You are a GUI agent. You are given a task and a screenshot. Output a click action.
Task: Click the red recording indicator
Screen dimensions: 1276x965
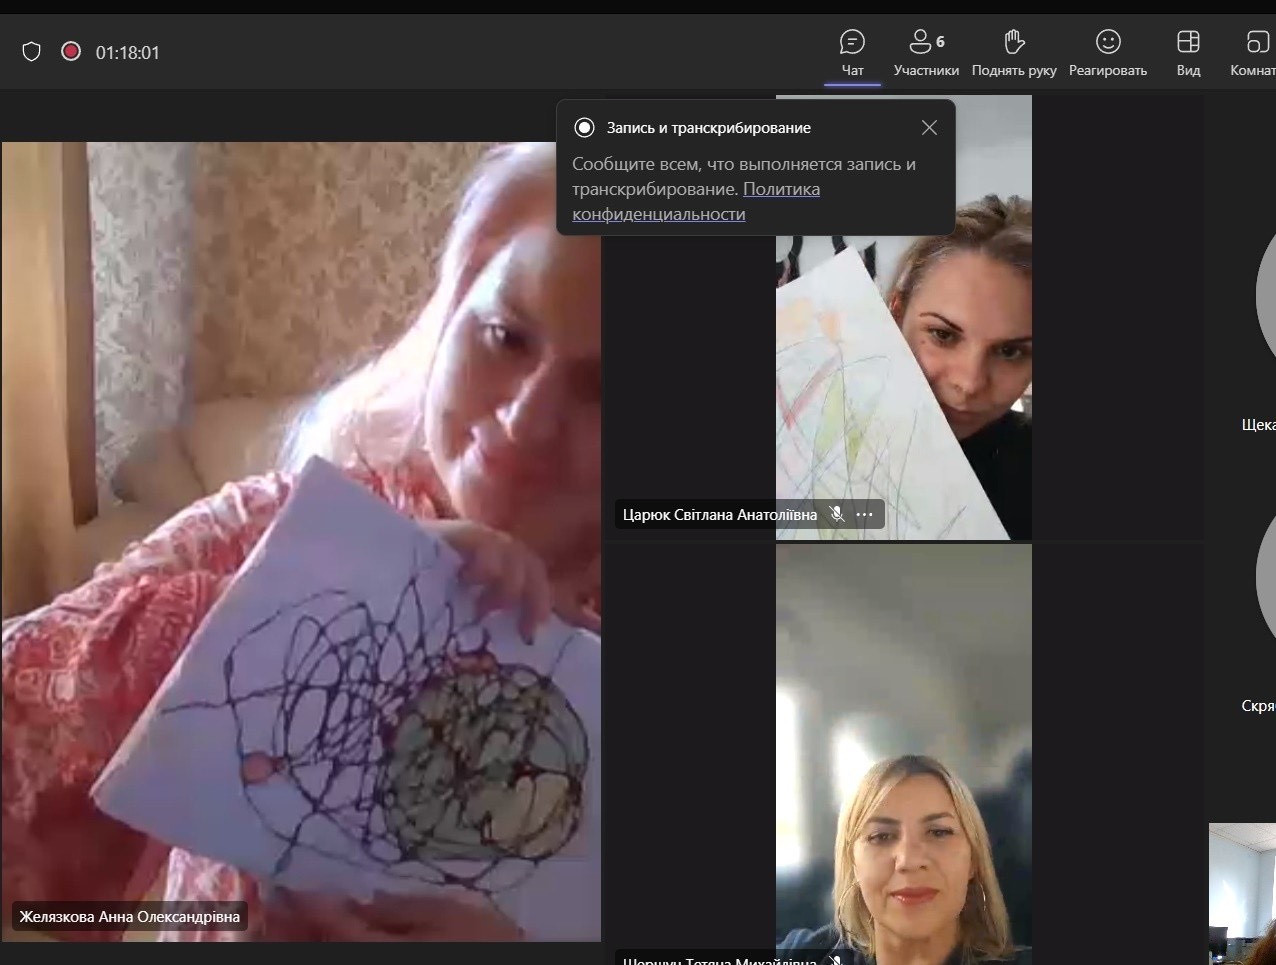(71, 51)
